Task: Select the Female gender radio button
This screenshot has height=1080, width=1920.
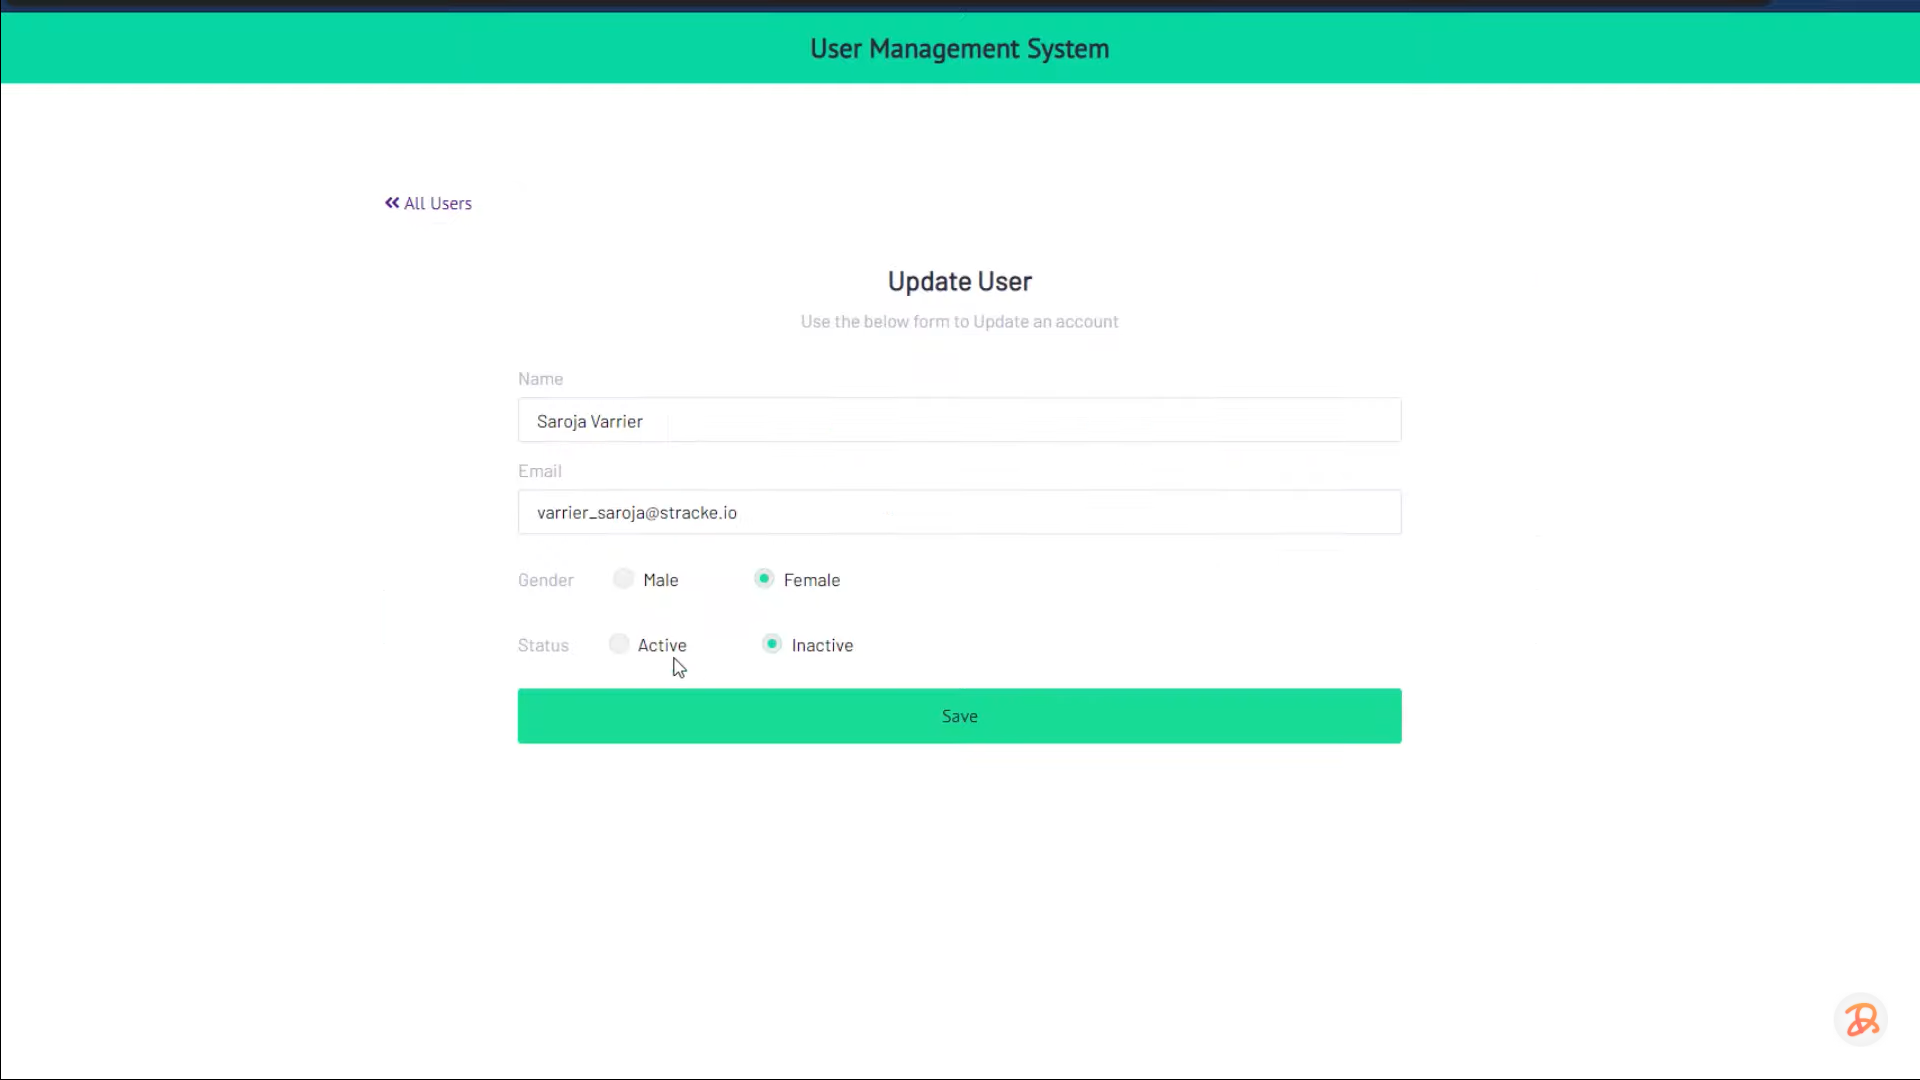Action: click(764, 579)
